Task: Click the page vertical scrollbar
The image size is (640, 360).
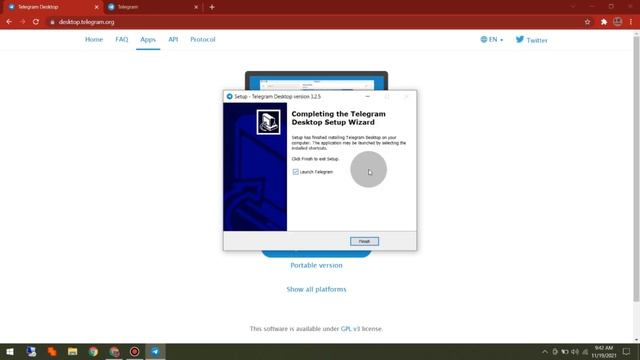Action: [x=636, y=169]
